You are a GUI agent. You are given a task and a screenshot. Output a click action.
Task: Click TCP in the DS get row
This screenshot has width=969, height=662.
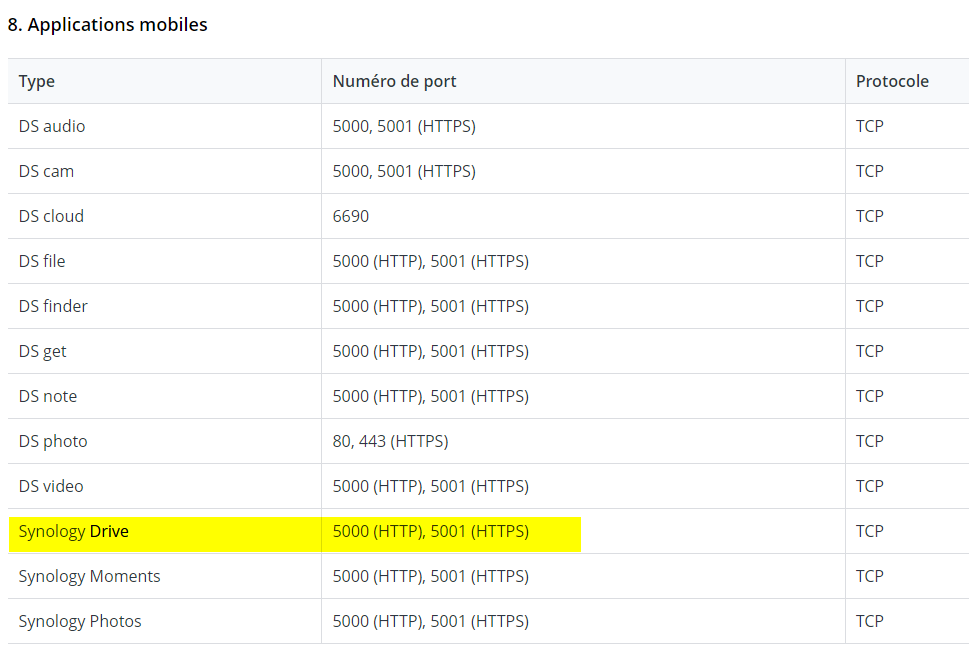(870, 351)
